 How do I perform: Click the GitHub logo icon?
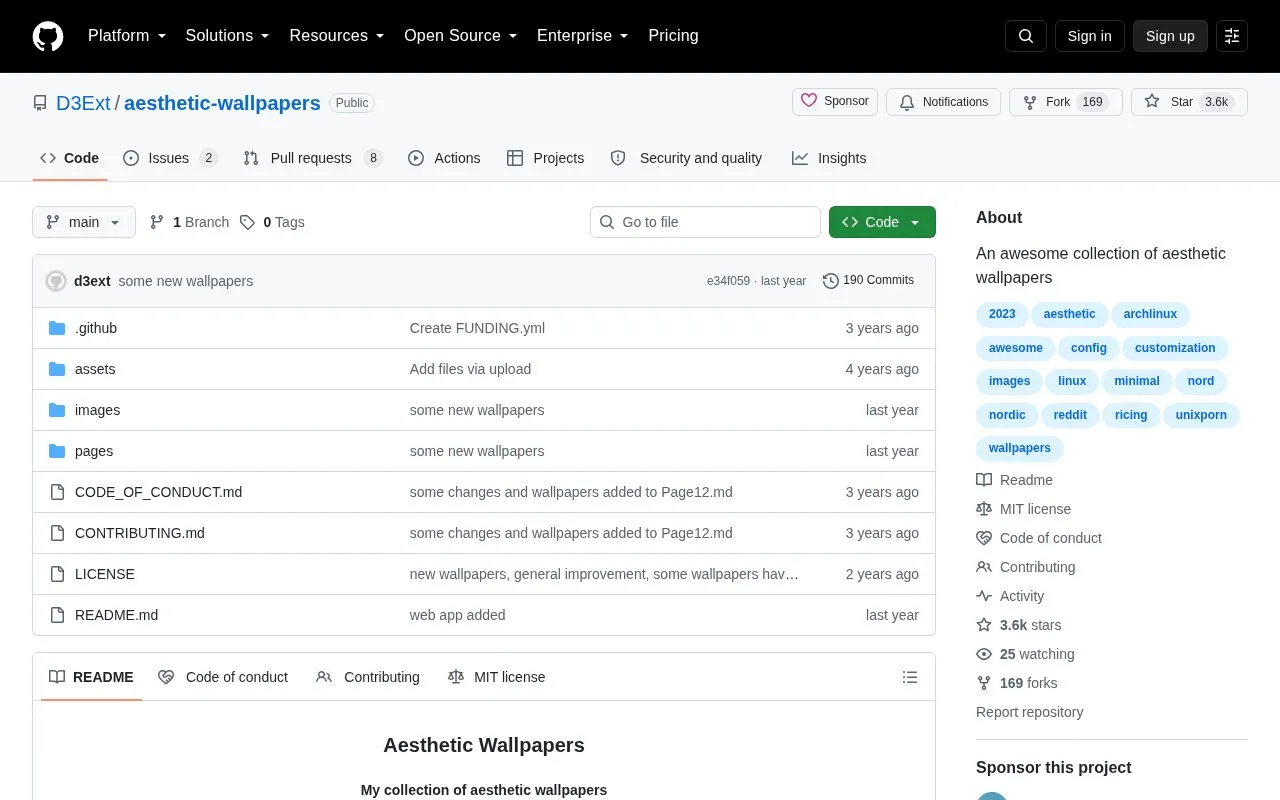48,36
